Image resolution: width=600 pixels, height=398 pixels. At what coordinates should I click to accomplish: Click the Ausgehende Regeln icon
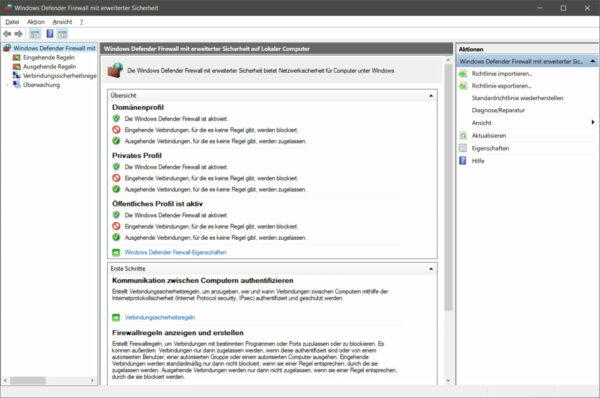click(x=16, y=67)
